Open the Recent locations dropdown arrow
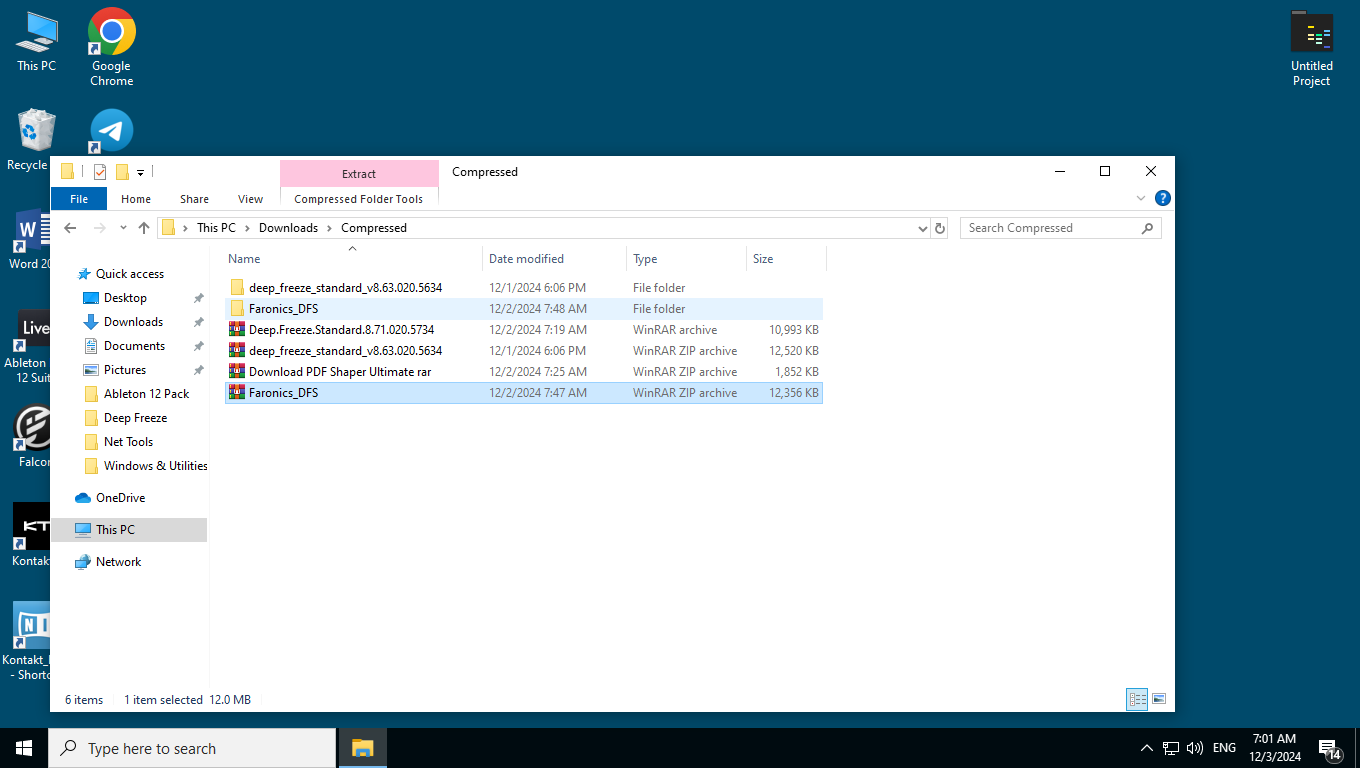1360x768 pixels. click(123, 228)
